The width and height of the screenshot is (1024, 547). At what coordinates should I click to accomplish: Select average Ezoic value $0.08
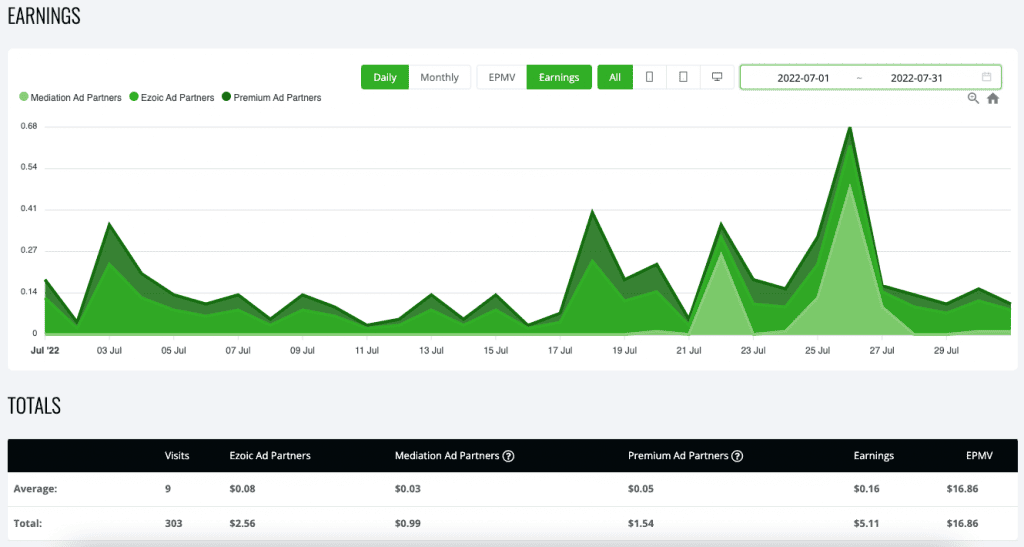[x=242, y=489]
